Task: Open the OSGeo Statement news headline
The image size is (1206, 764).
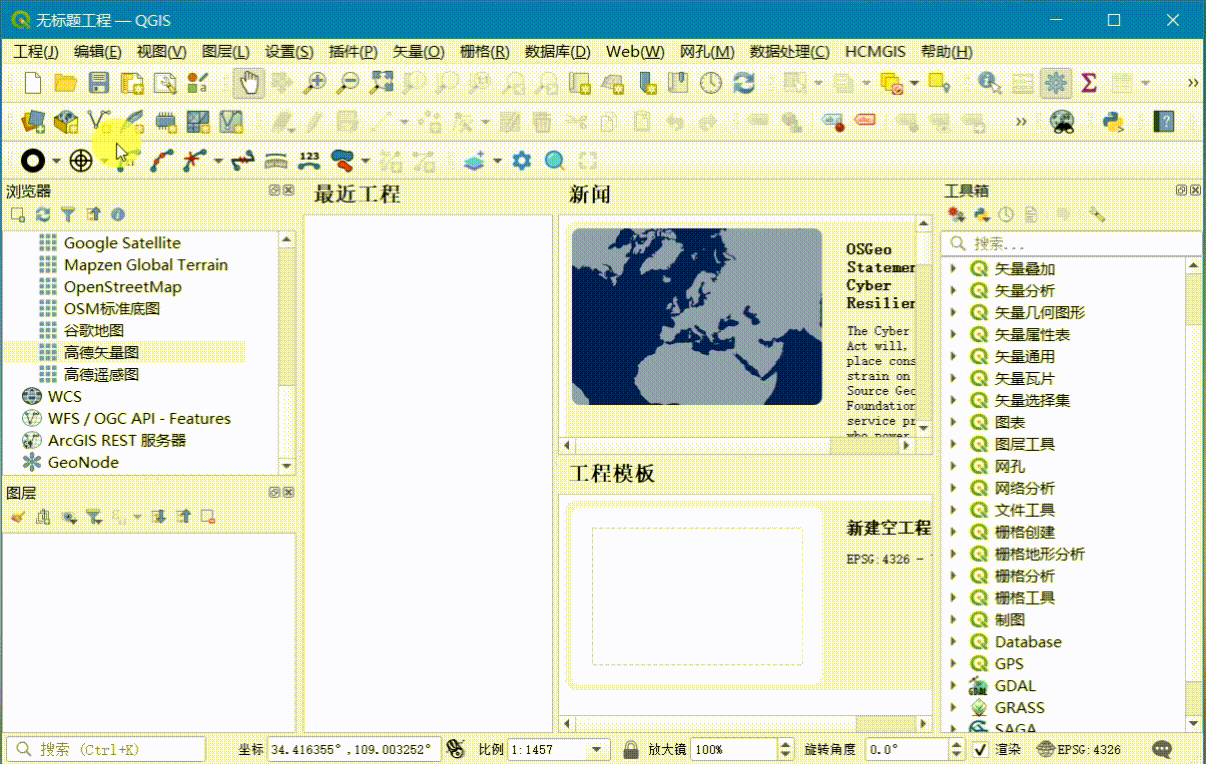Action: point(880,276)
